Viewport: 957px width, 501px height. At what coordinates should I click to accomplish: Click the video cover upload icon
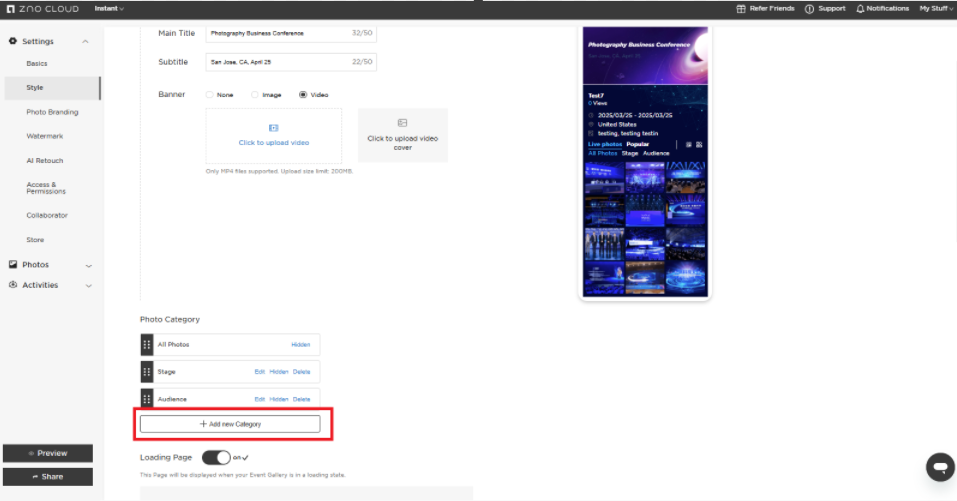pyautogui.click(x=402, y=123)
